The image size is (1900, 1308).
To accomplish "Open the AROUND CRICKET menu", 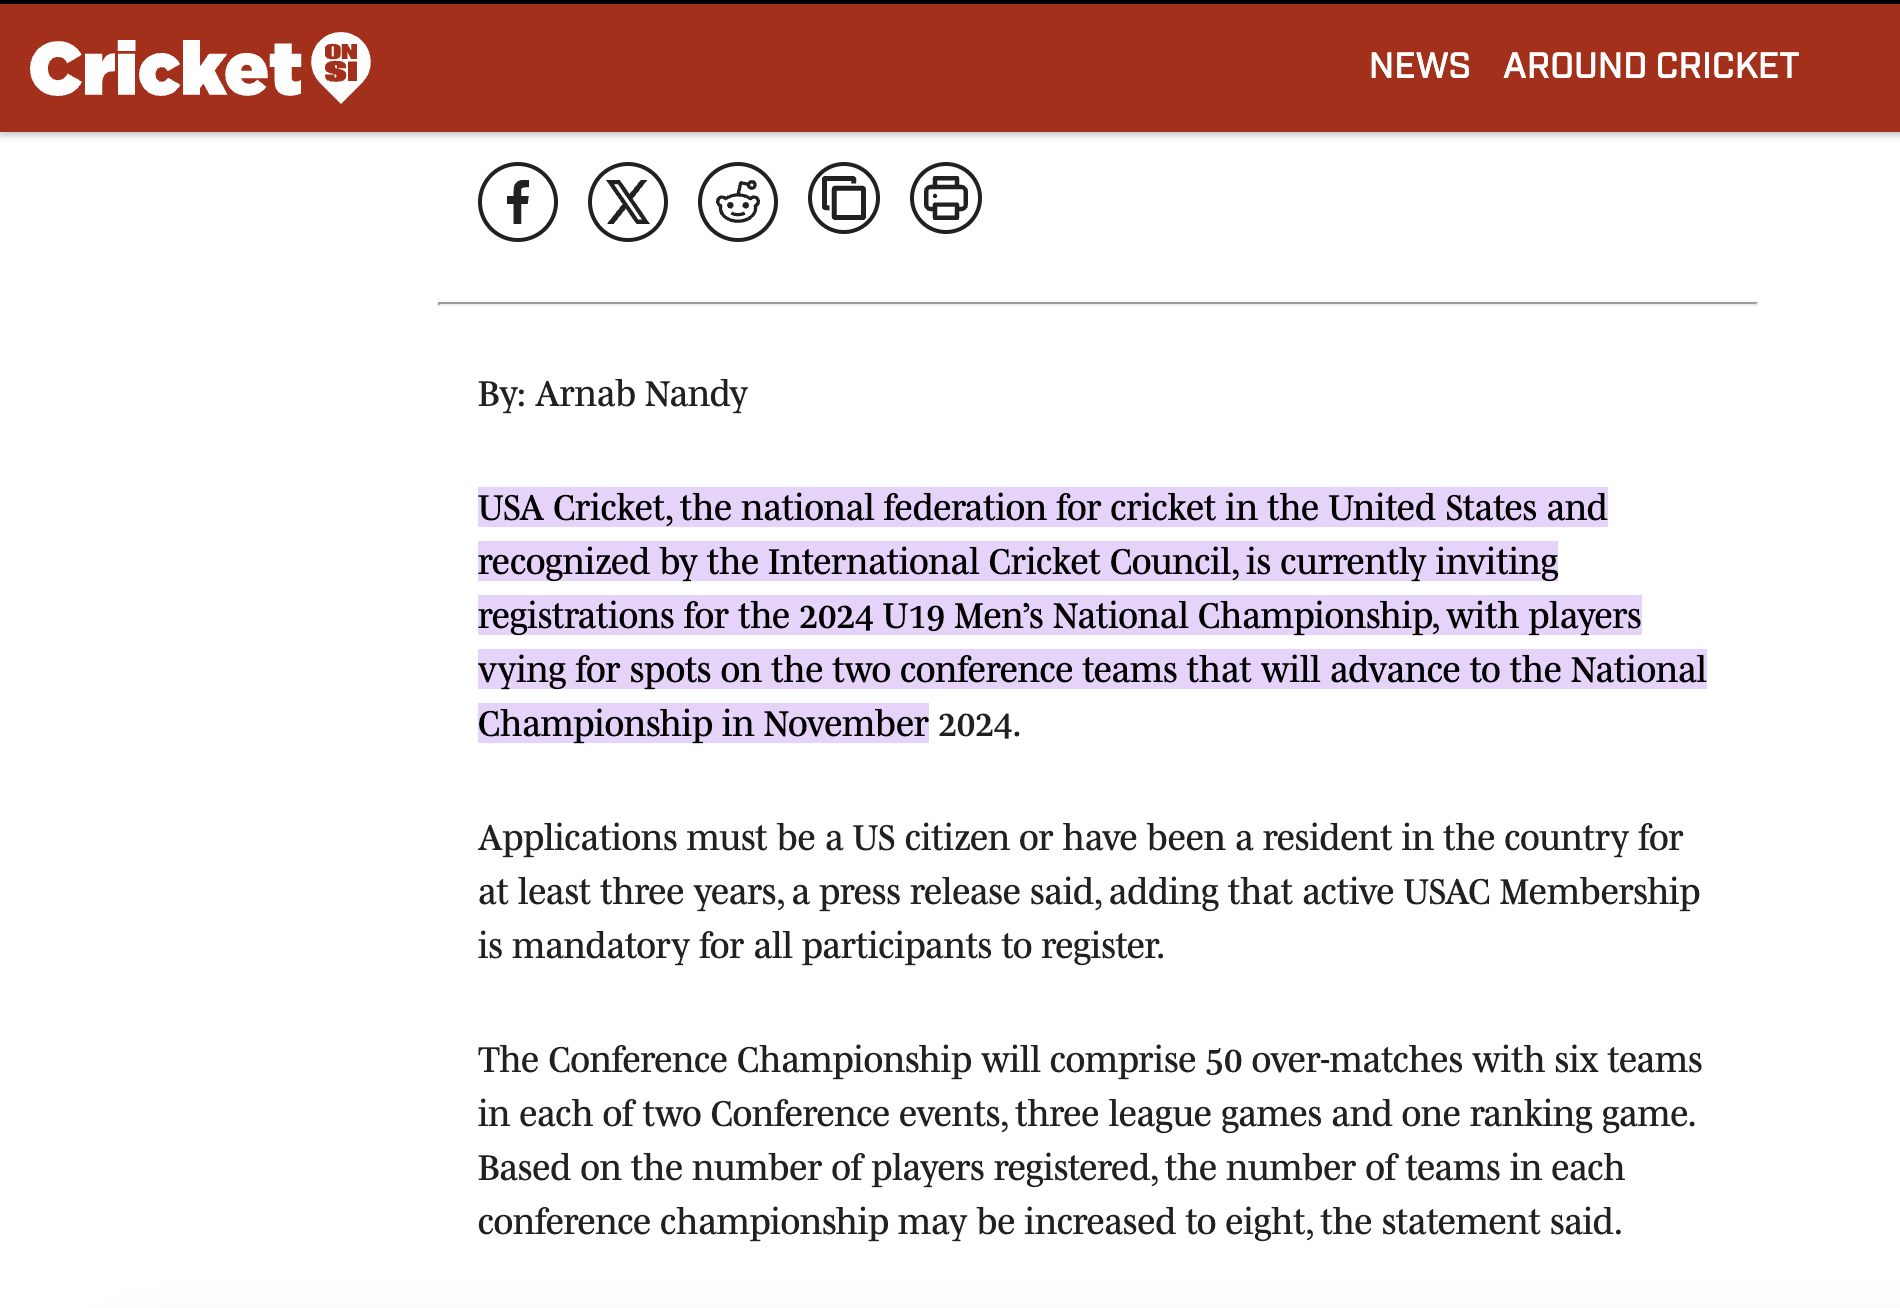I will coord(1651,66).
